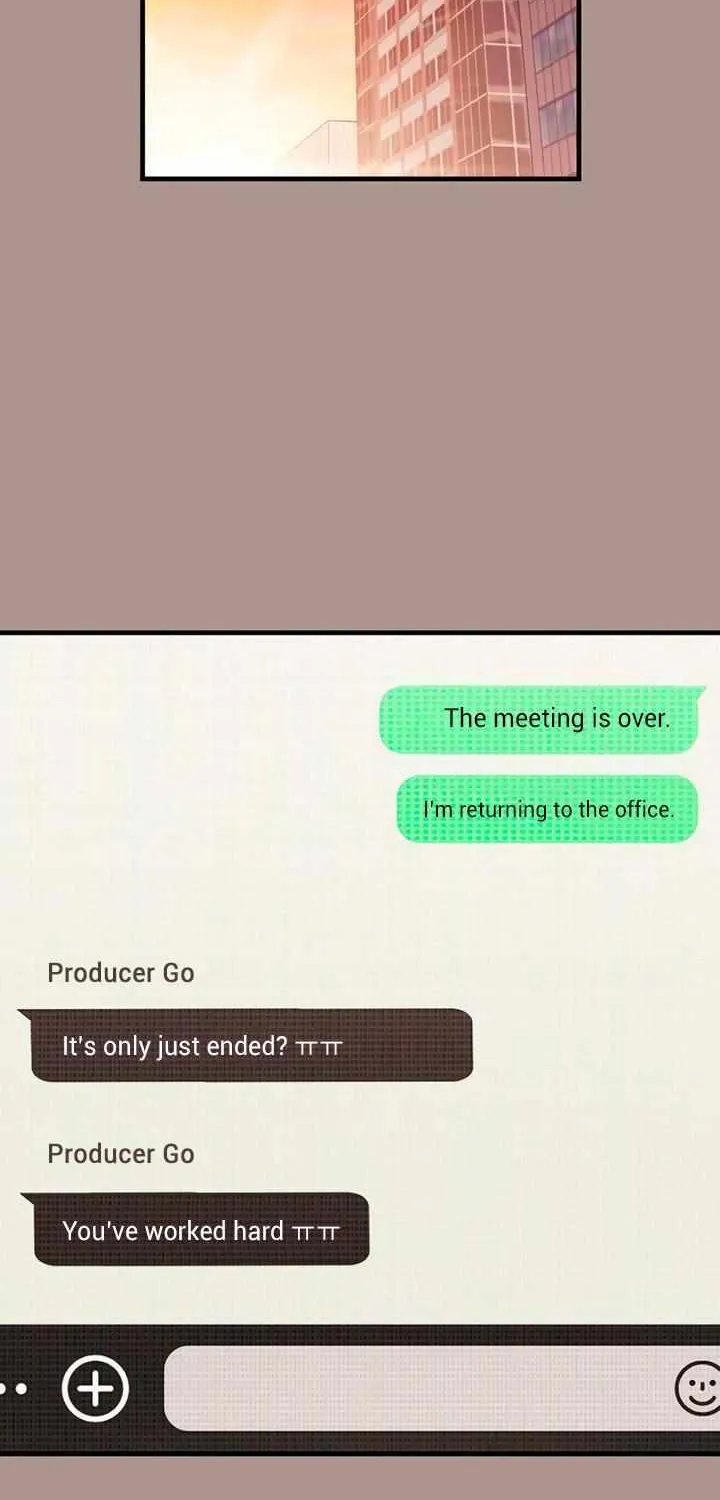Tap the plus attachment icon

click(x=96, y=1388)
